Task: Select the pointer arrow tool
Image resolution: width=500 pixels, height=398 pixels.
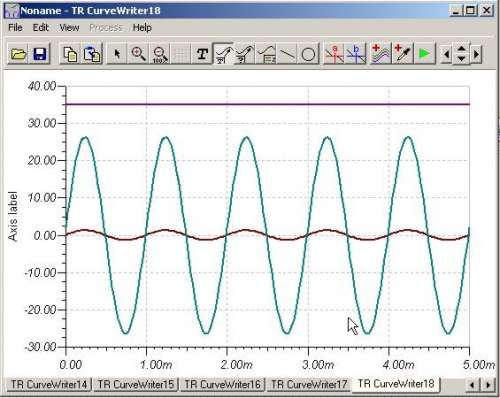Action: pyautogui.click(x=117, y=54)
